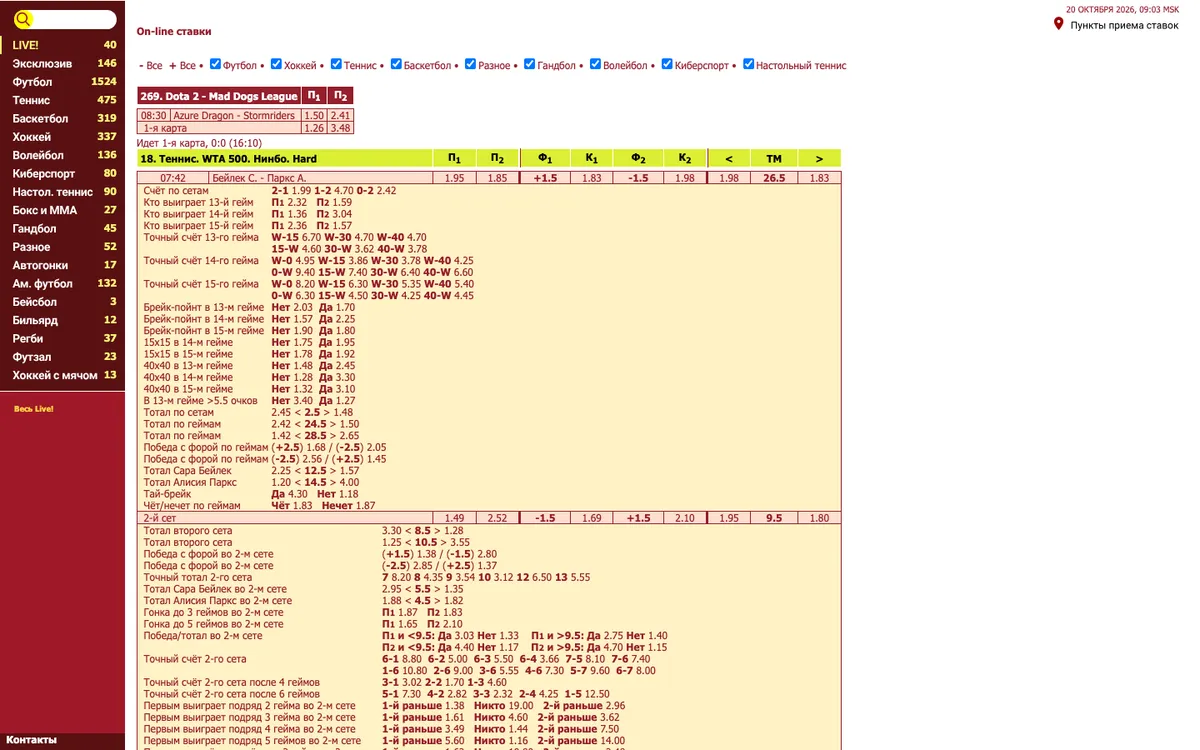Click the '2-й сет' row label
1200x750 pixels.
coord(159,518)
